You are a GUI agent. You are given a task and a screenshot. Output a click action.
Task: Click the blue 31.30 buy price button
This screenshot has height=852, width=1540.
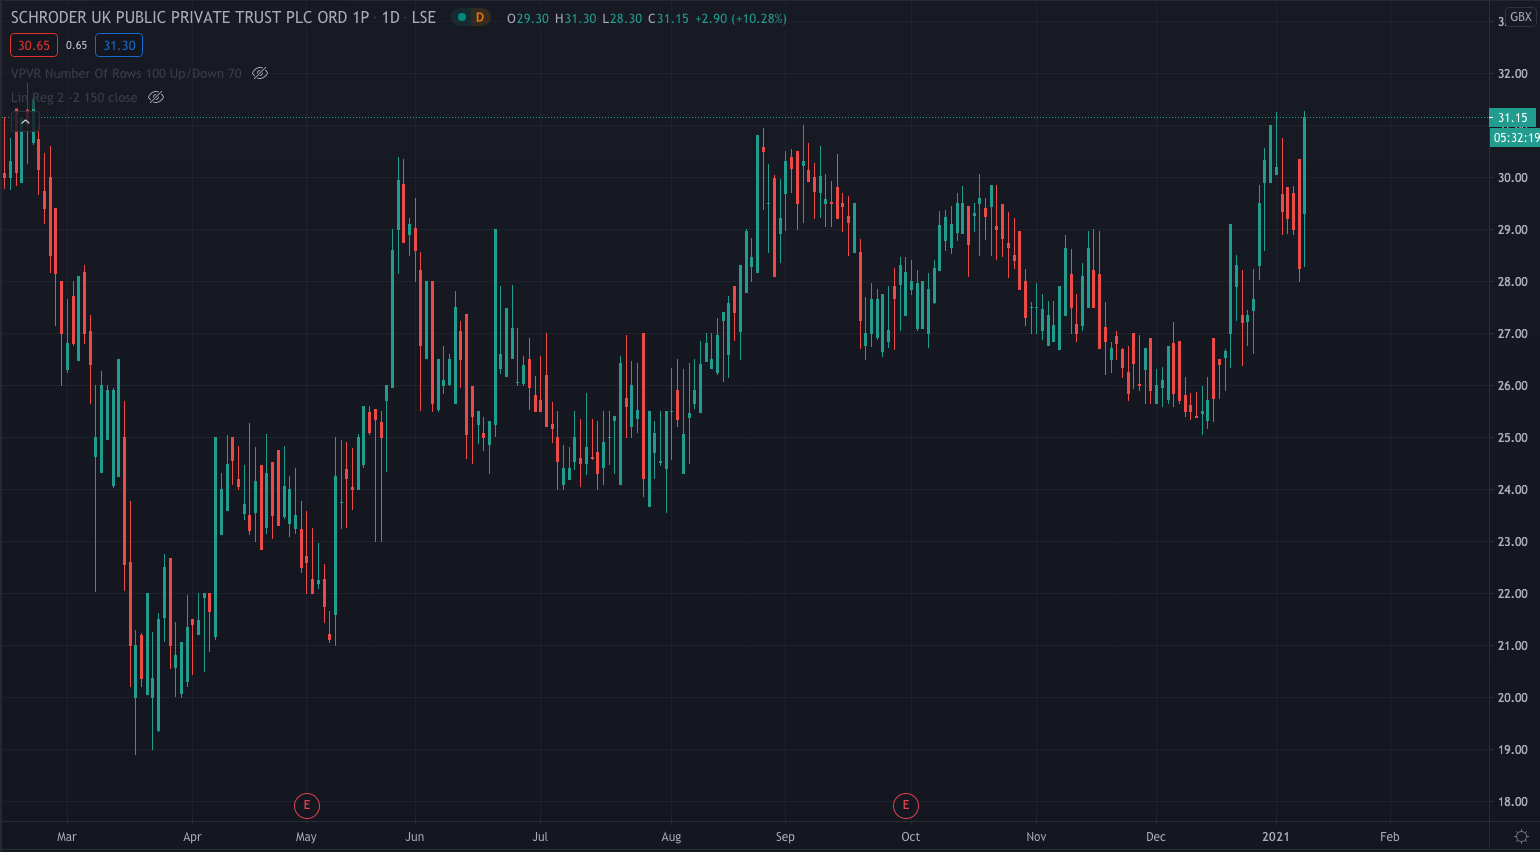point(119,45)
